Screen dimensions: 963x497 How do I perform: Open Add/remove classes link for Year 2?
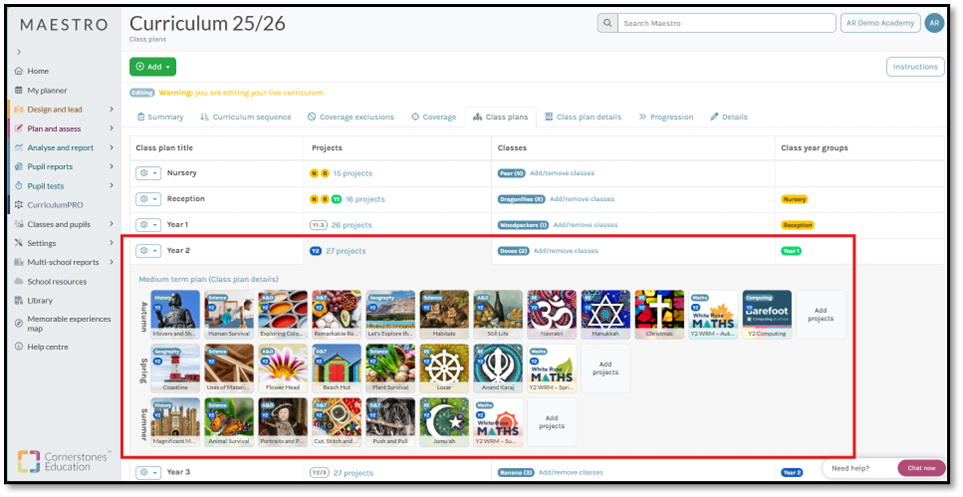[565, 251]
